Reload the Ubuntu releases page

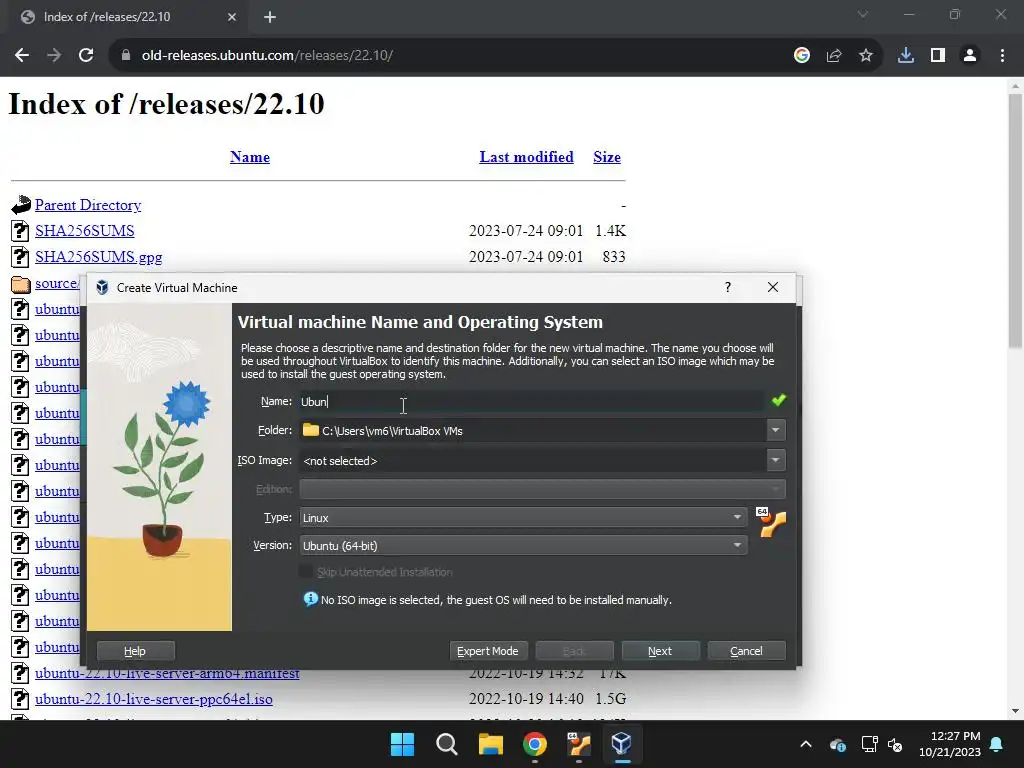click(x=86, y=56)
